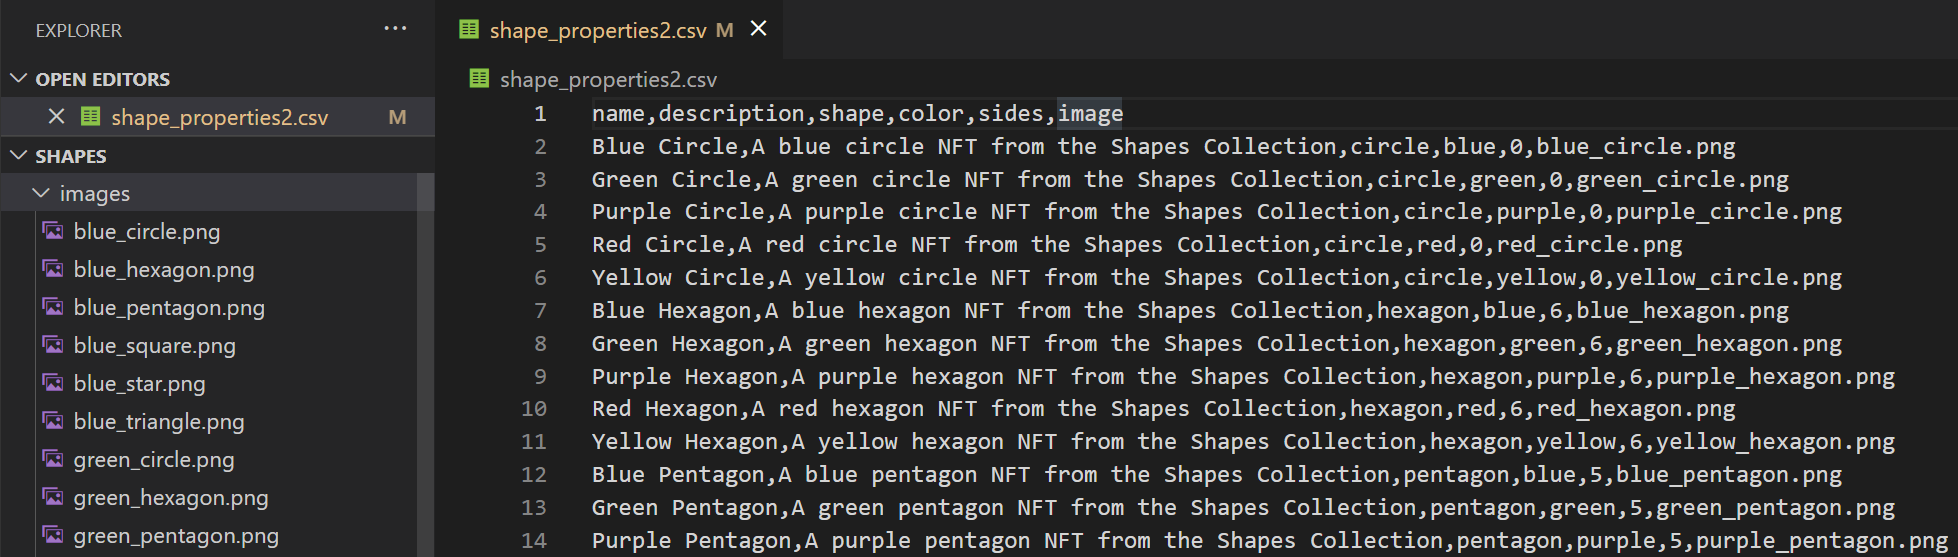Open green_hexagon.png from the file tree
Image resolution: width=1958 pixels, height=557 pixels.
coord(171,498)
